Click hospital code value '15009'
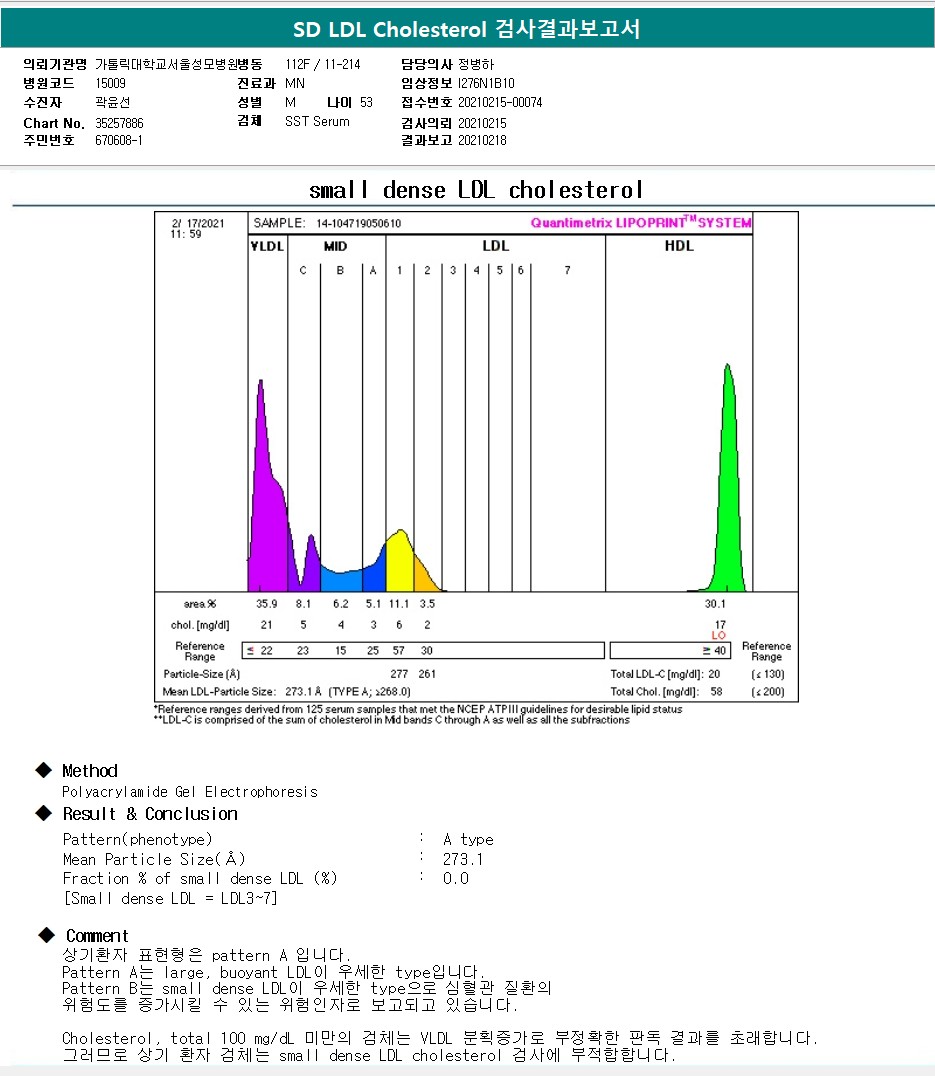 tap(110, 84)
